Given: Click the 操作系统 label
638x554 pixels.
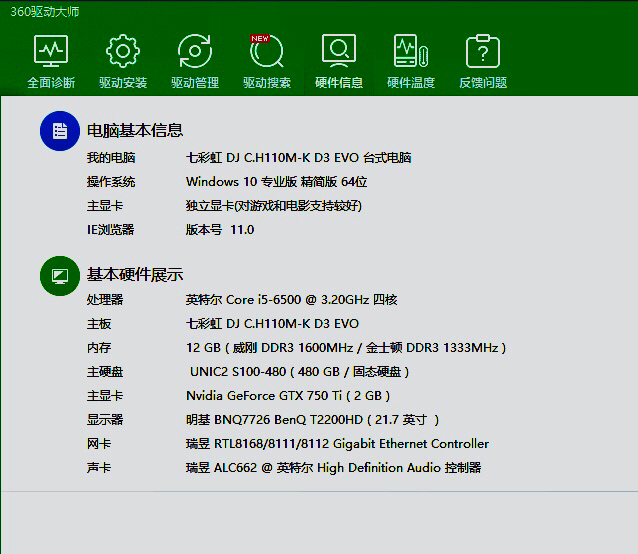Looking at the screenshot, I should 111,182.
